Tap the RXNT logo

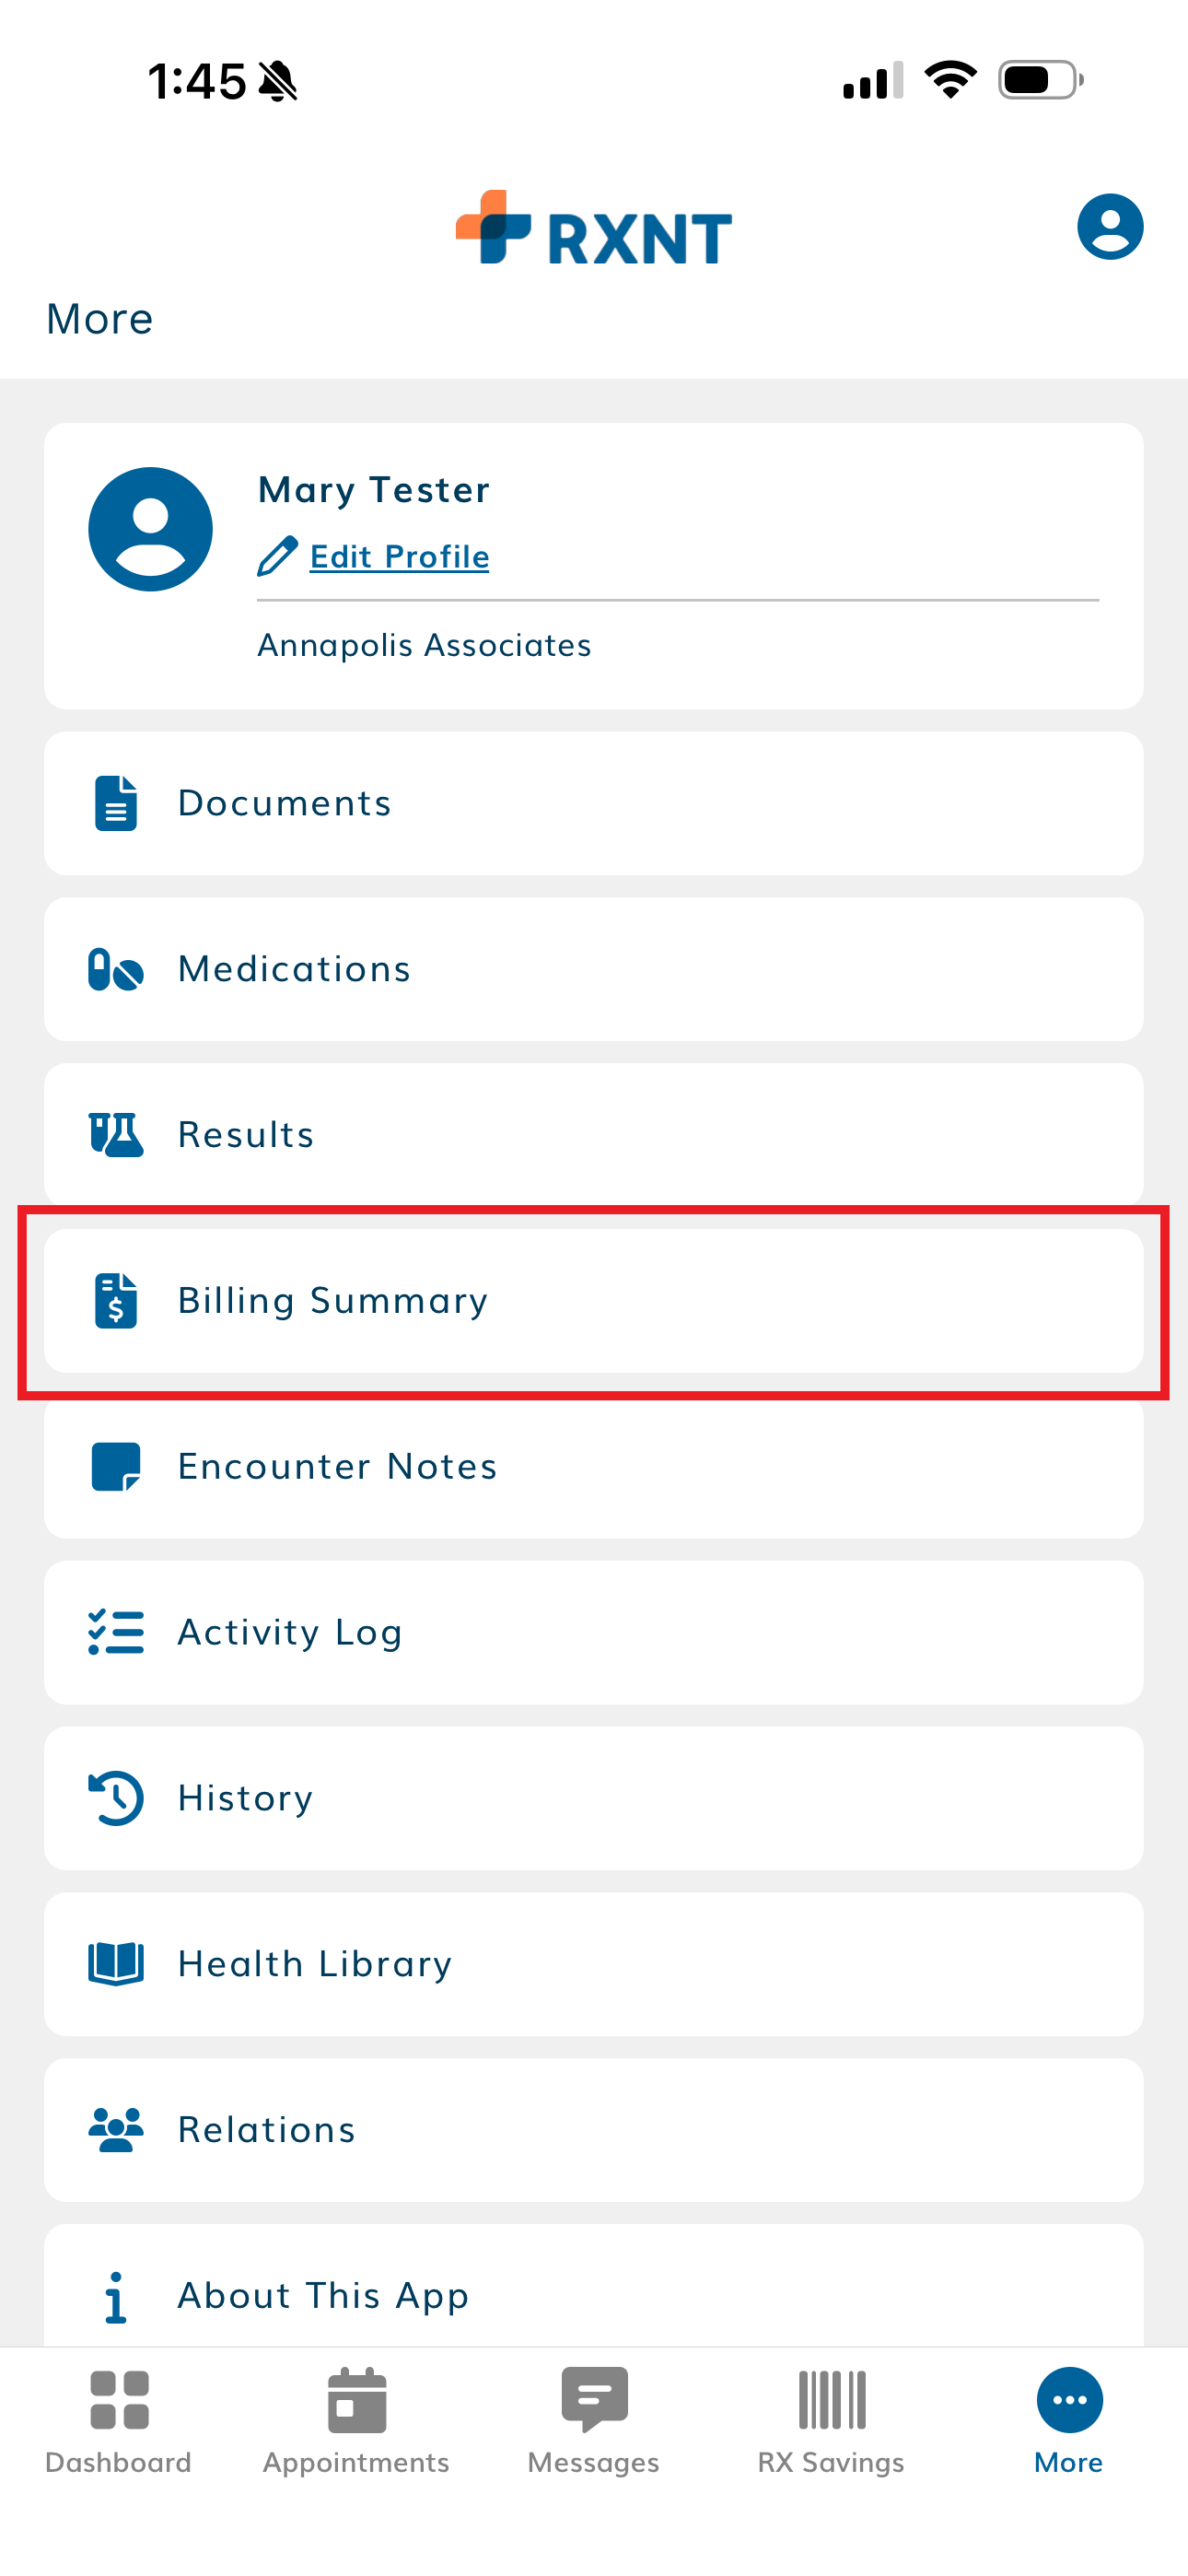click(594, 229)
